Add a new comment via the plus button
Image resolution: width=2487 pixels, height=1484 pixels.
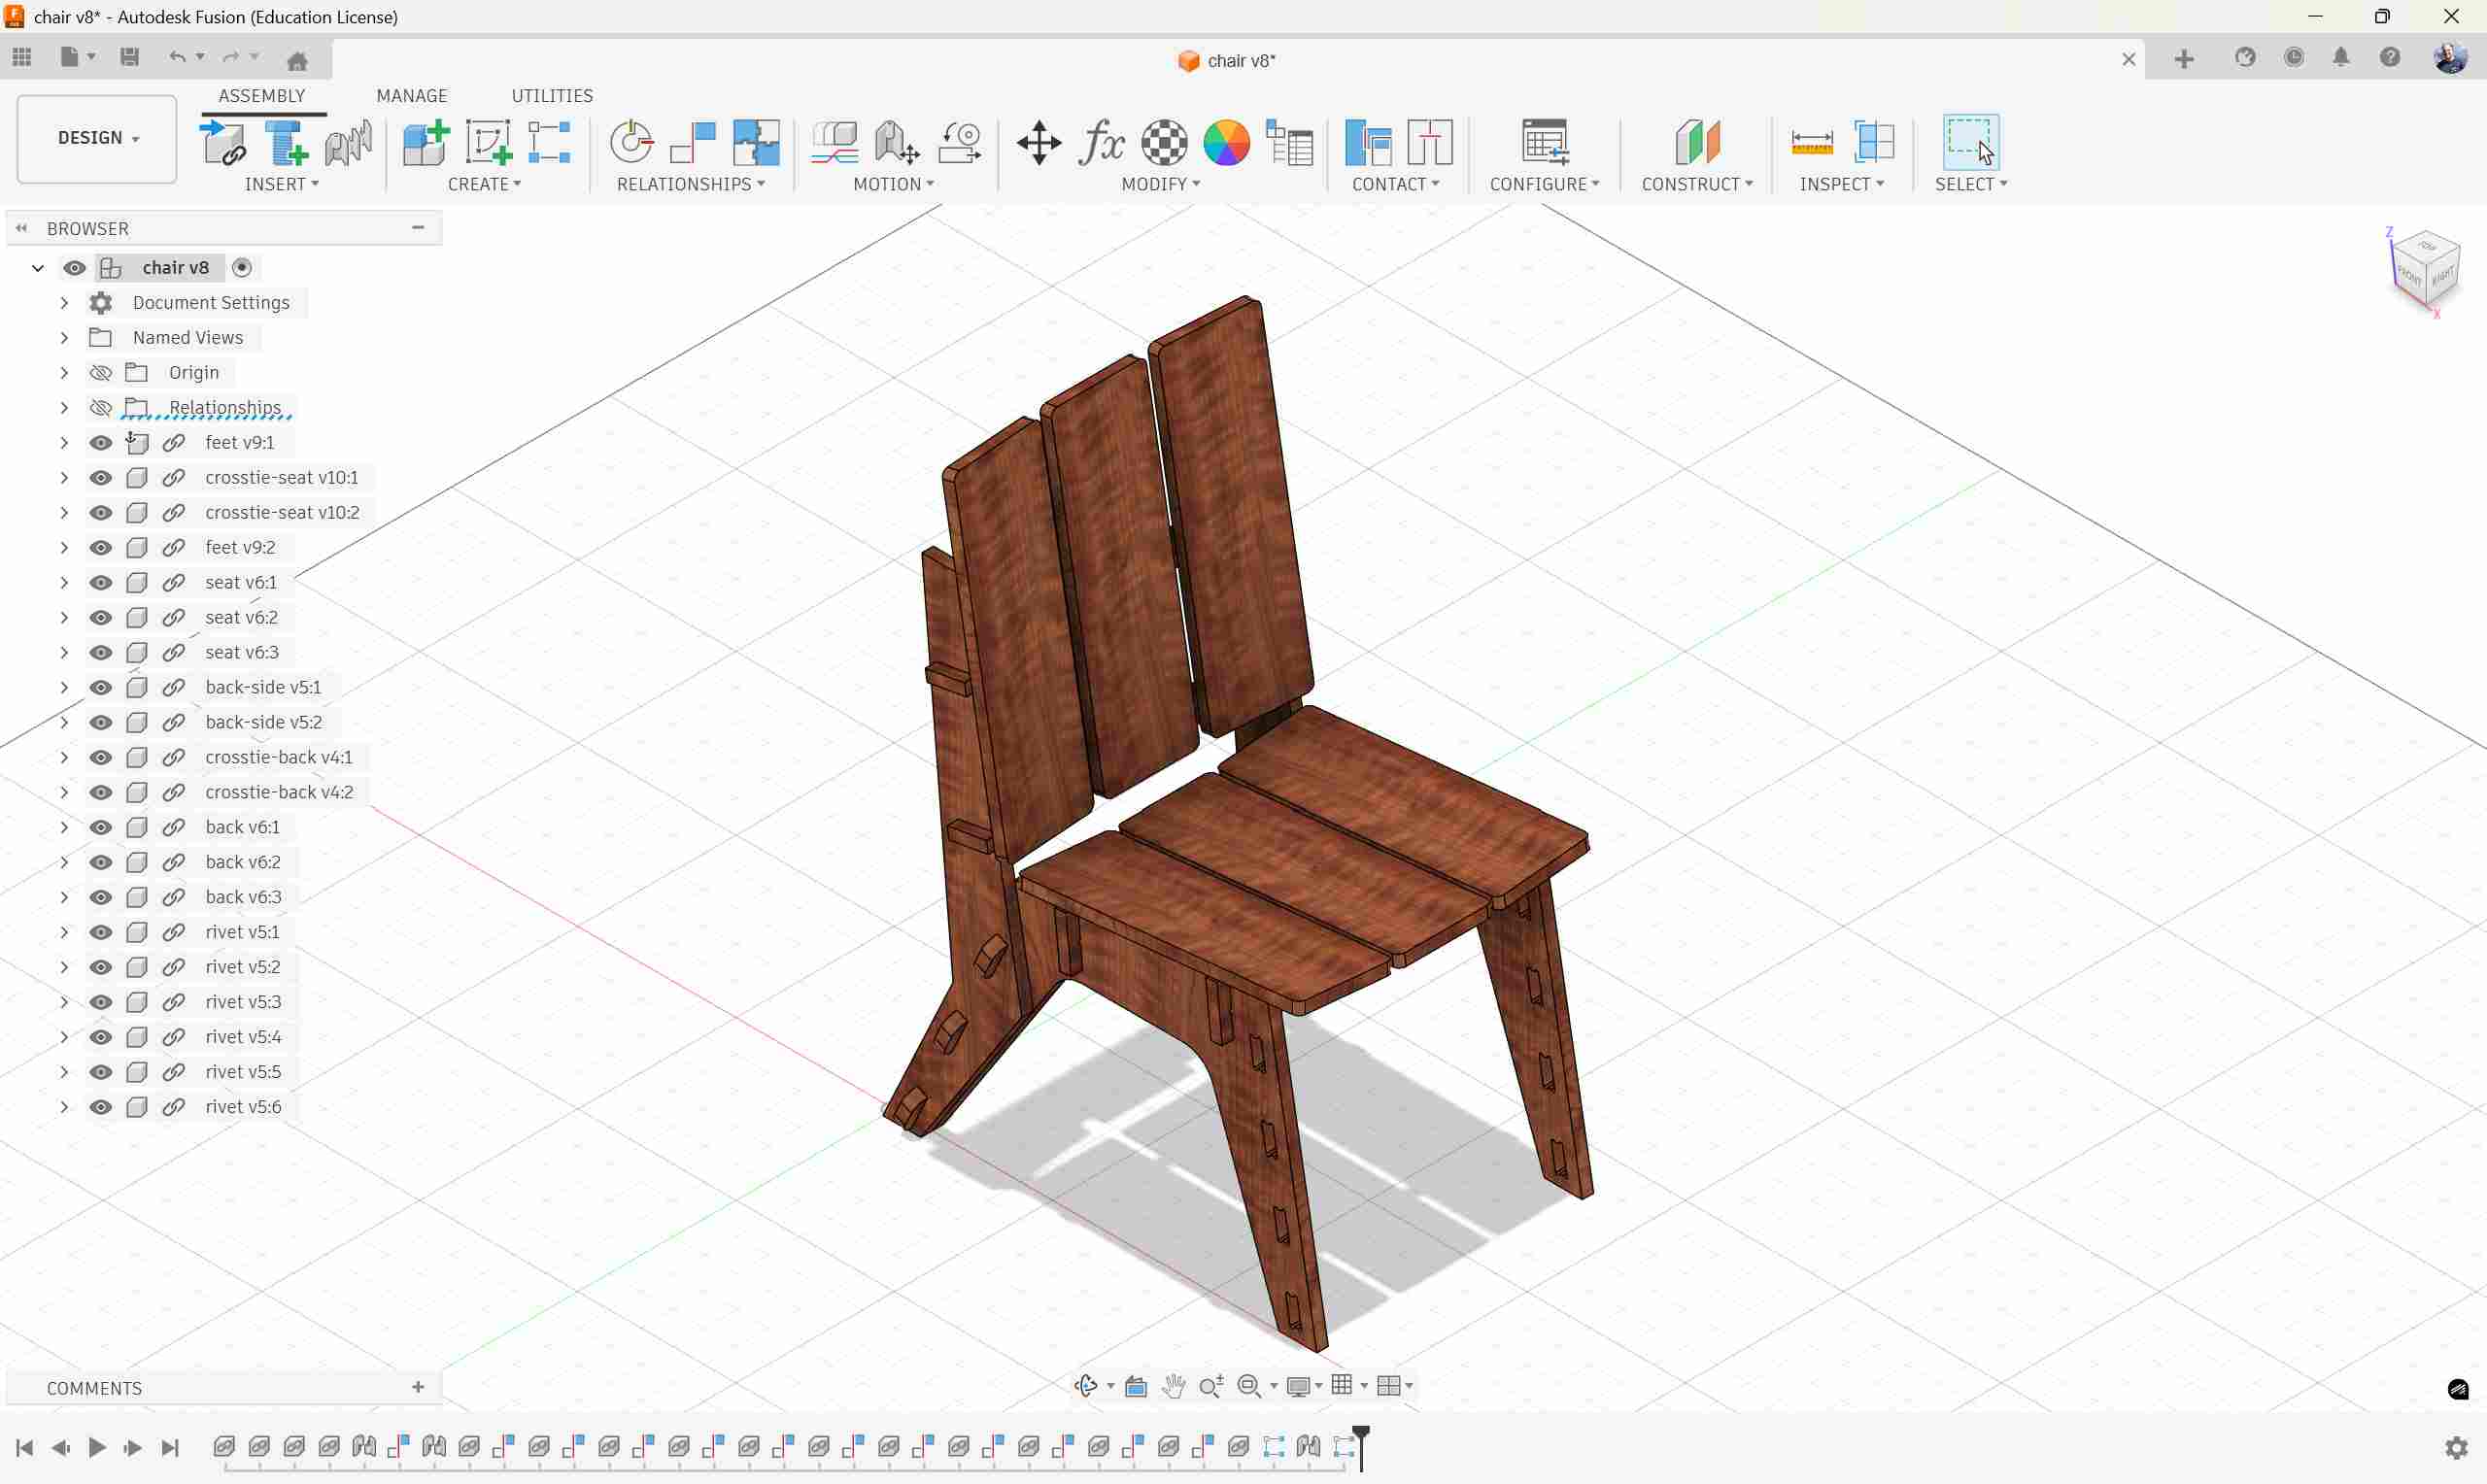click(x=418, y=1387)
